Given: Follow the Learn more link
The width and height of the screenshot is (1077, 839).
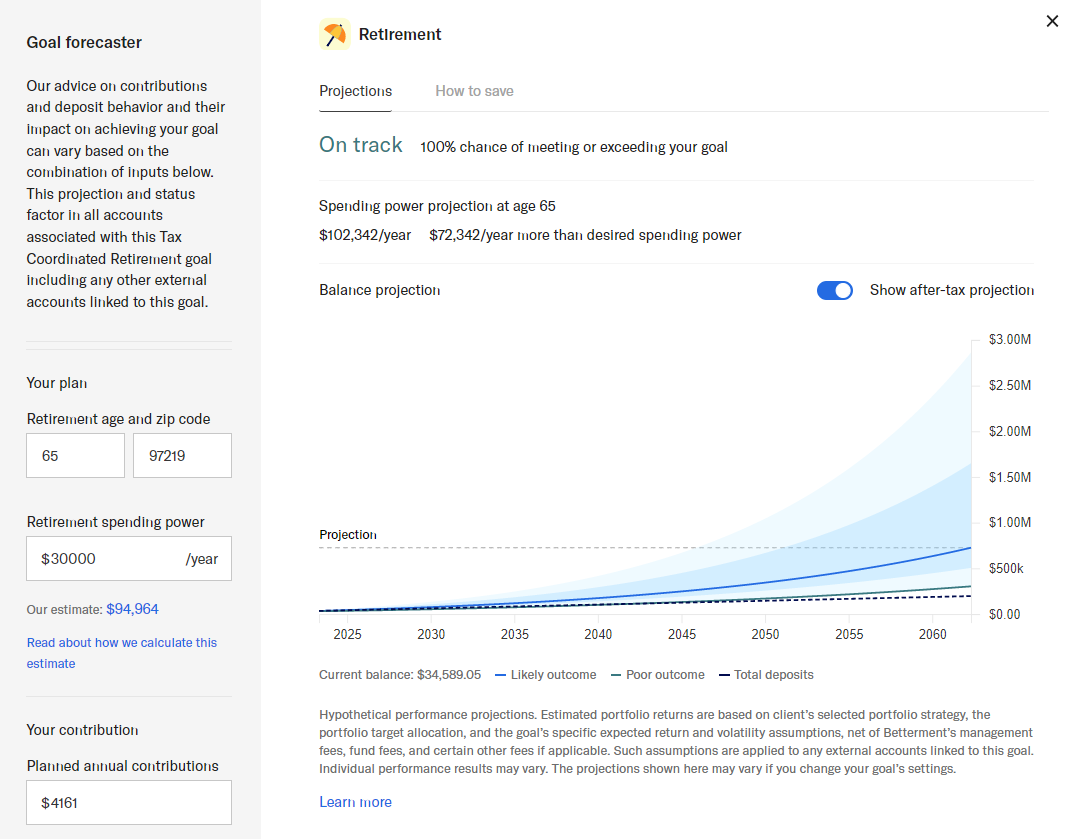Looking at the screenshot, I should [355, 802].
